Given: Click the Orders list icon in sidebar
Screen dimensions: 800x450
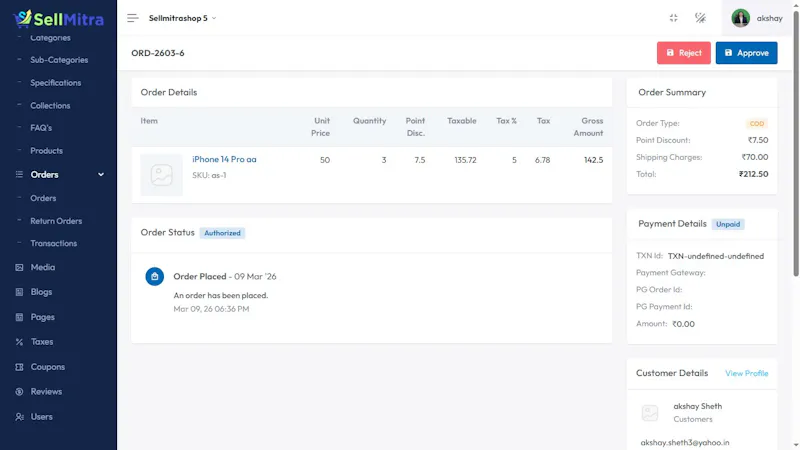Looking at the screenshot, I should tap(19, 174).
